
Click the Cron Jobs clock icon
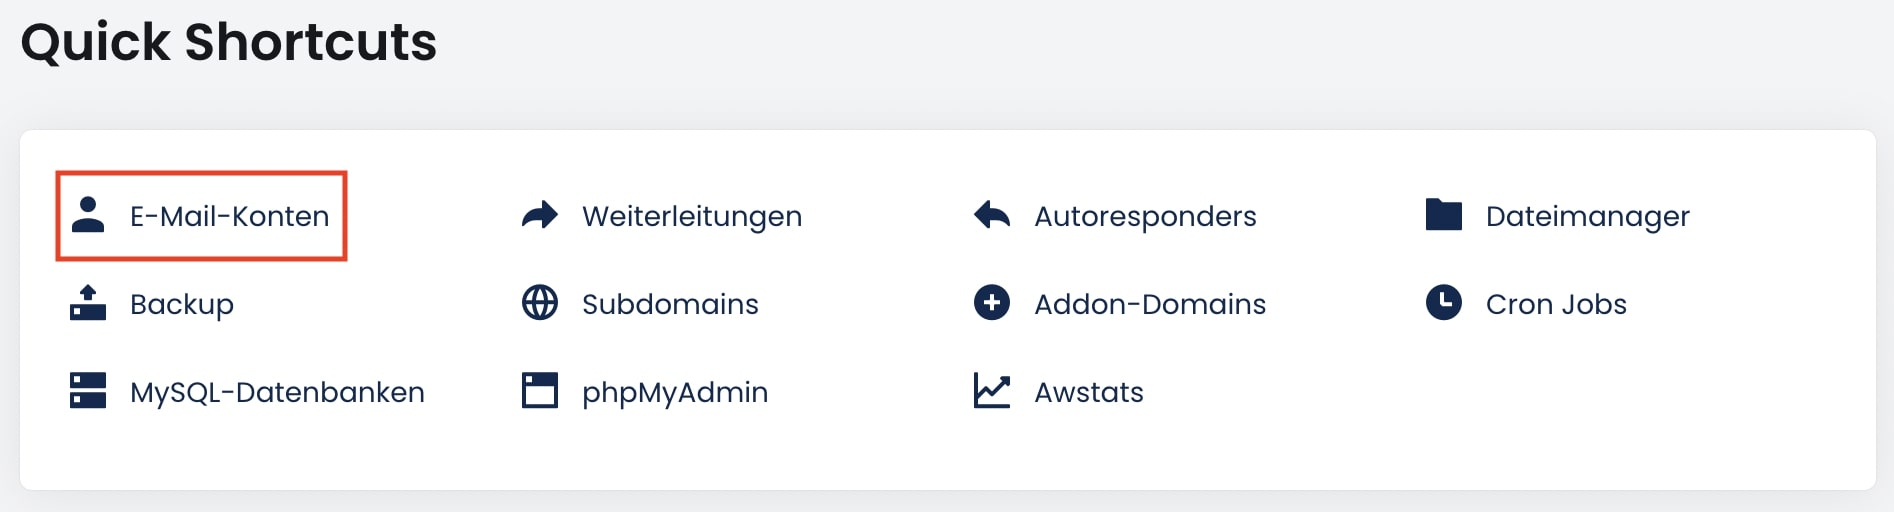point(1444,303)
